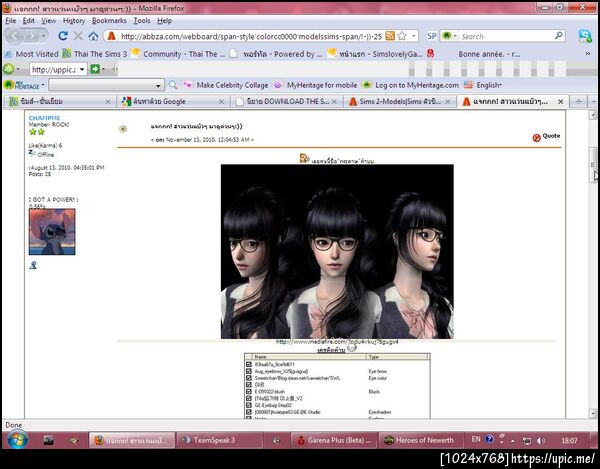Toggle checkbox for E-091022 blush row

[x=249, y=392]
